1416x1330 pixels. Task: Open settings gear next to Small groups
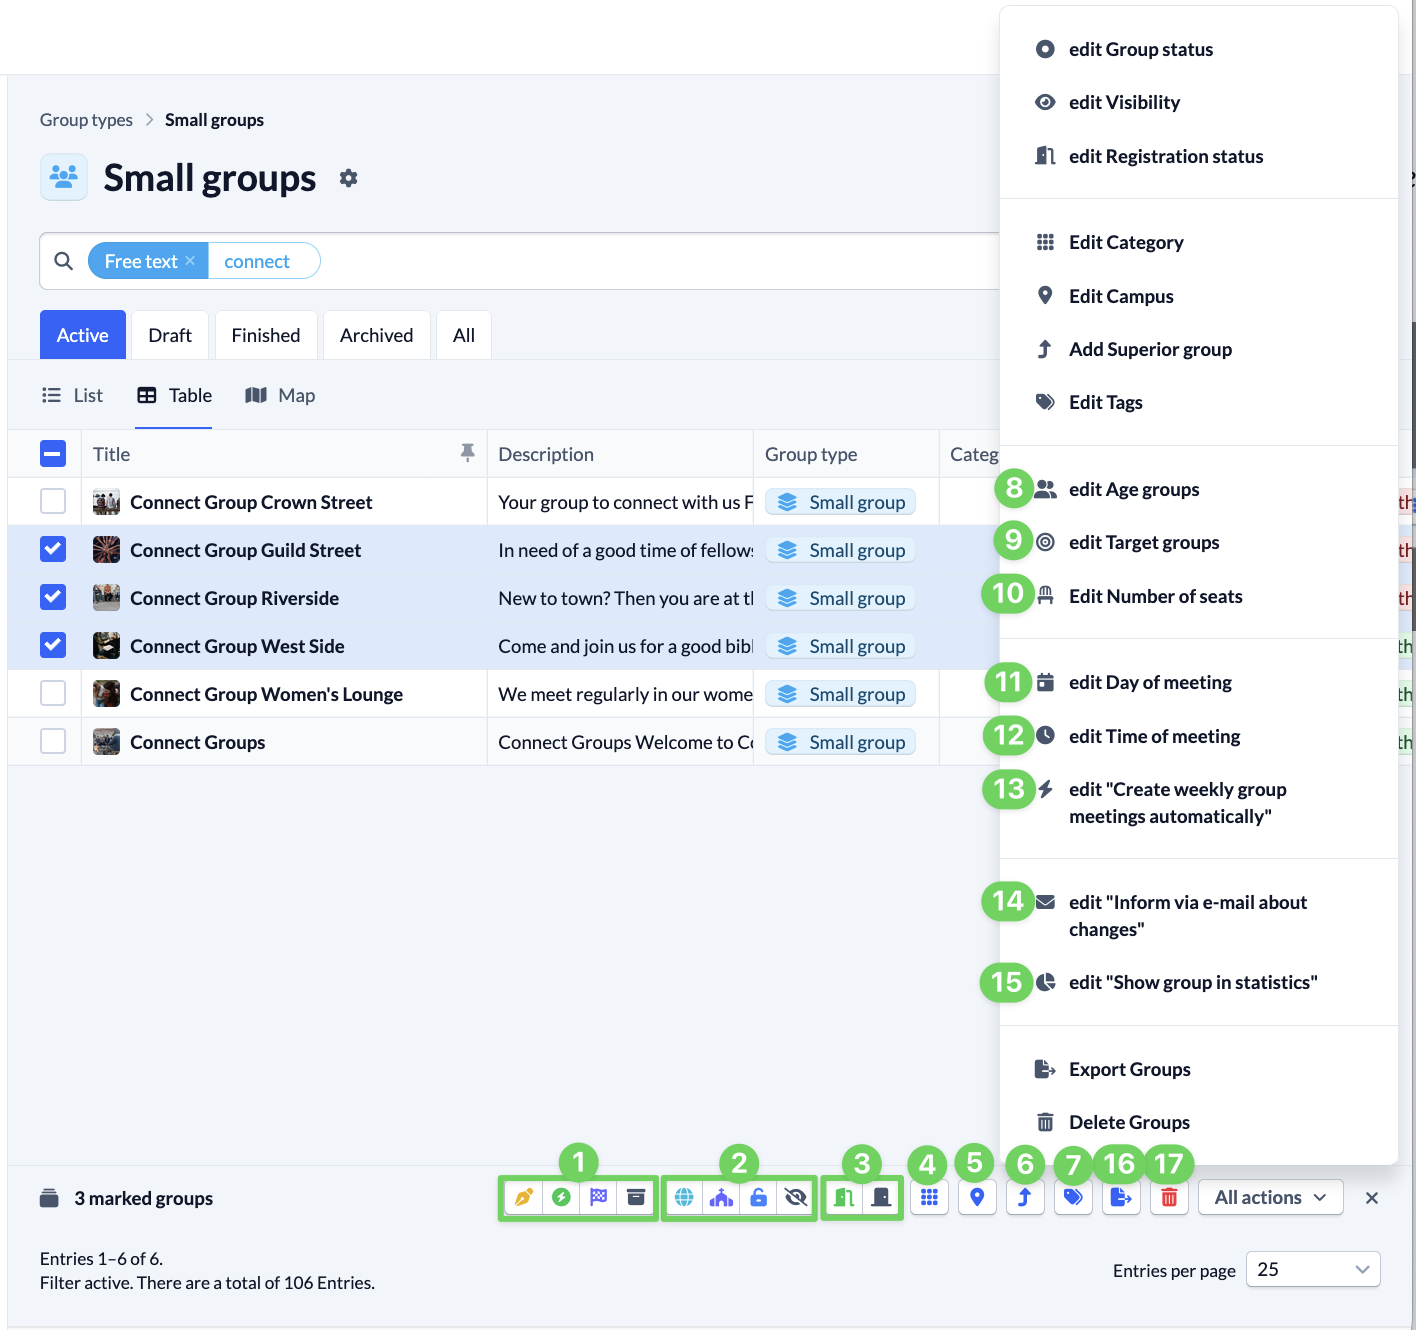[x=348, y=178]
